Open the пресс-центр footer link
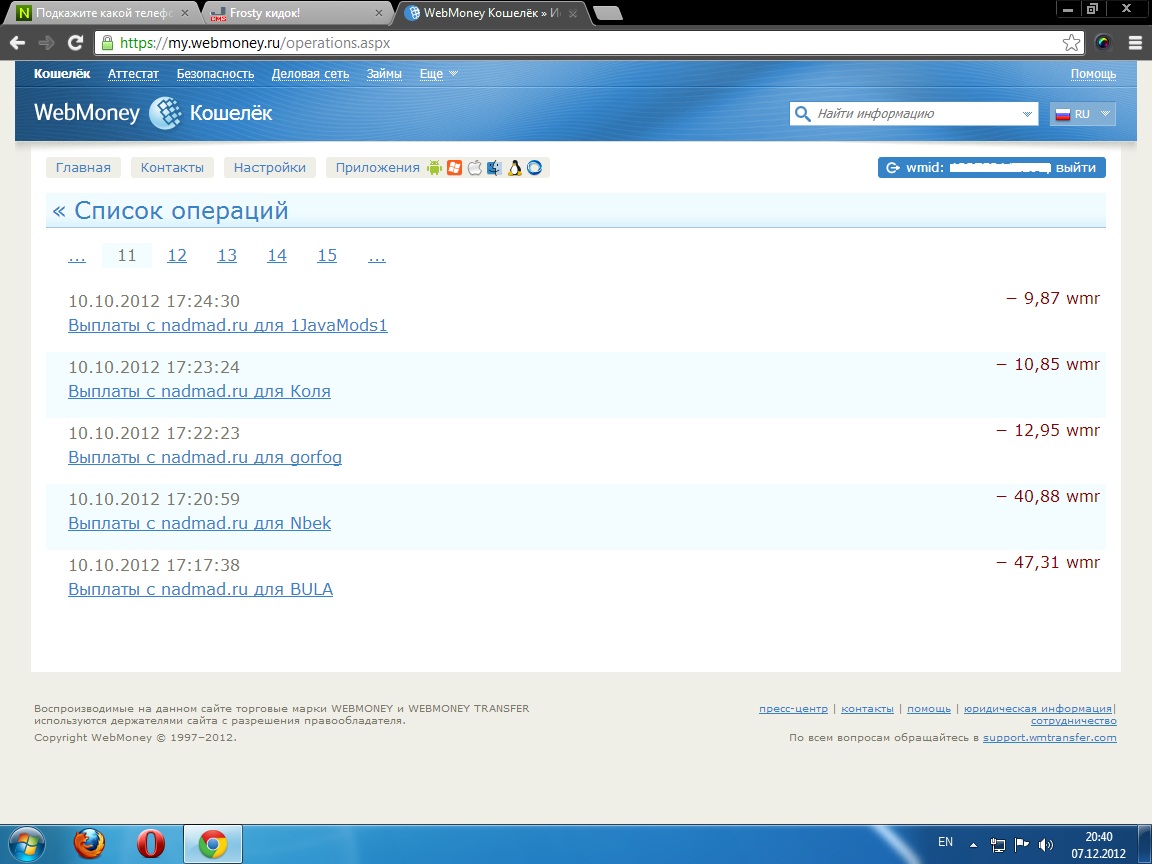This screenshot has width=1152, height=864. [793, 709]
